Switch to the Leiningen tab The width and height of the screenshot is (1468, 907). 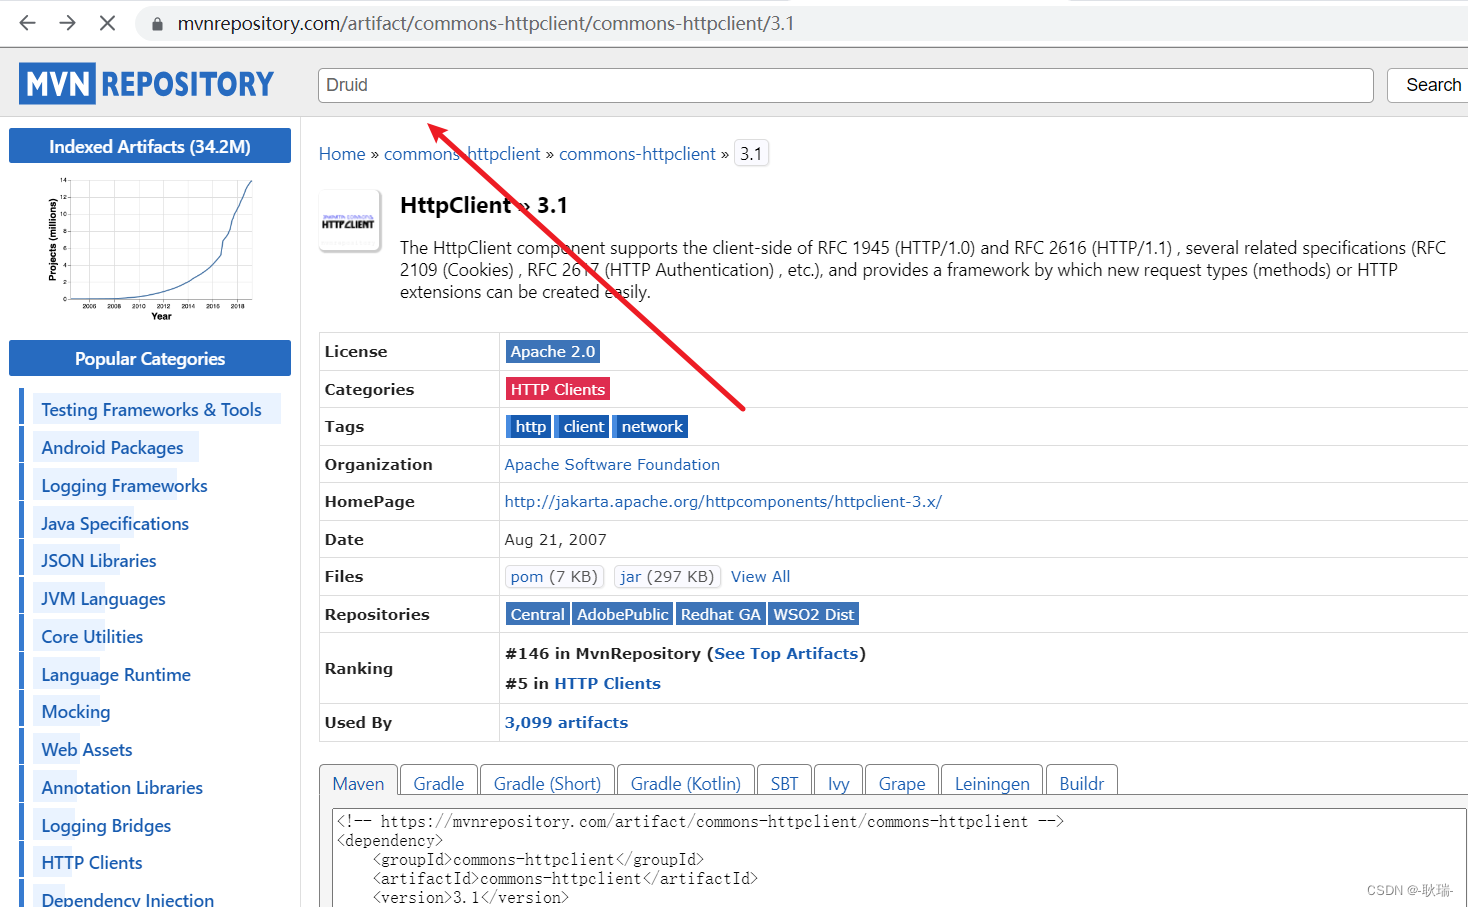pos(991,783)
